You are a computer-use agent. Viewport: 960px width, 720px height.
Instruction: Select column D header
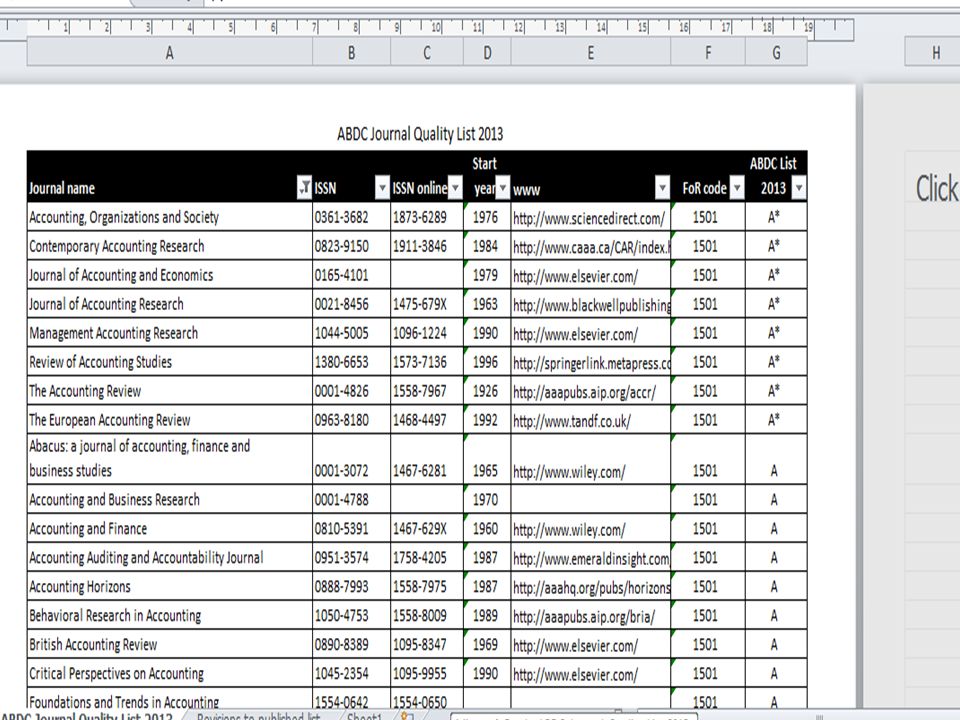pyautogui.click(x=487, y=53)
